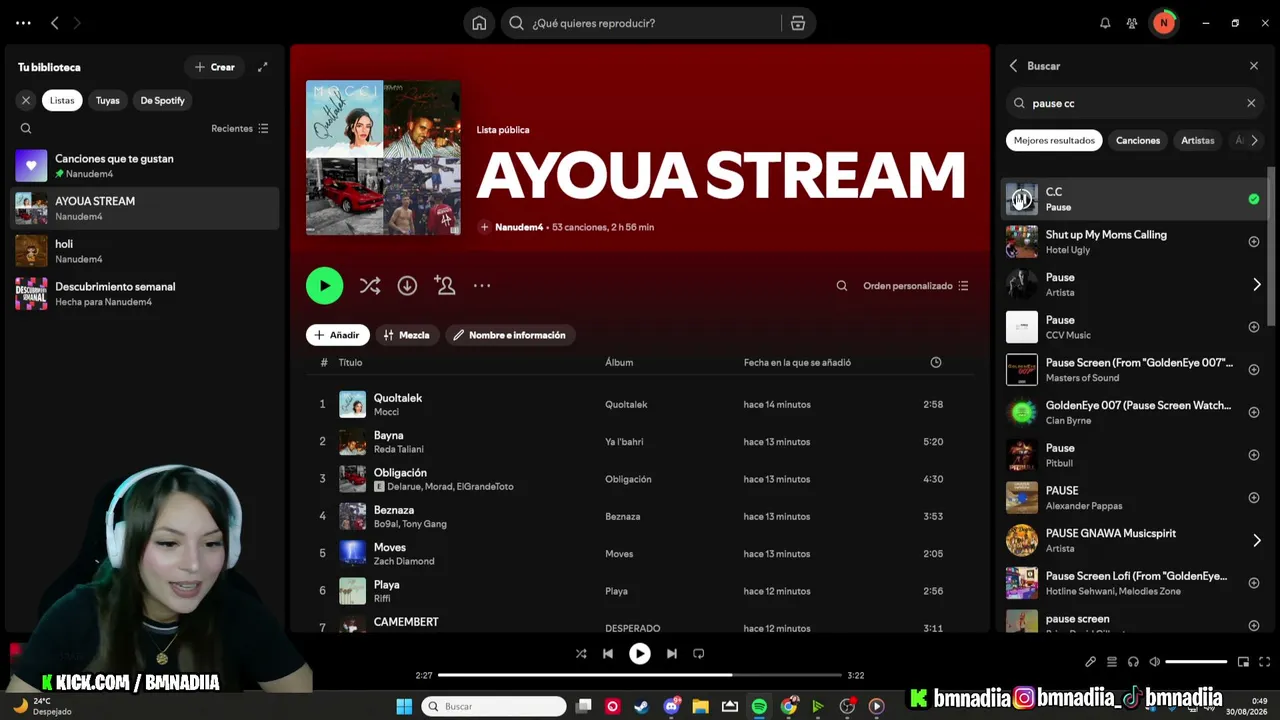This screenshot has height=720, width=1280.
Task: Invite collaborators to the playlist
Action: (445, 286)
